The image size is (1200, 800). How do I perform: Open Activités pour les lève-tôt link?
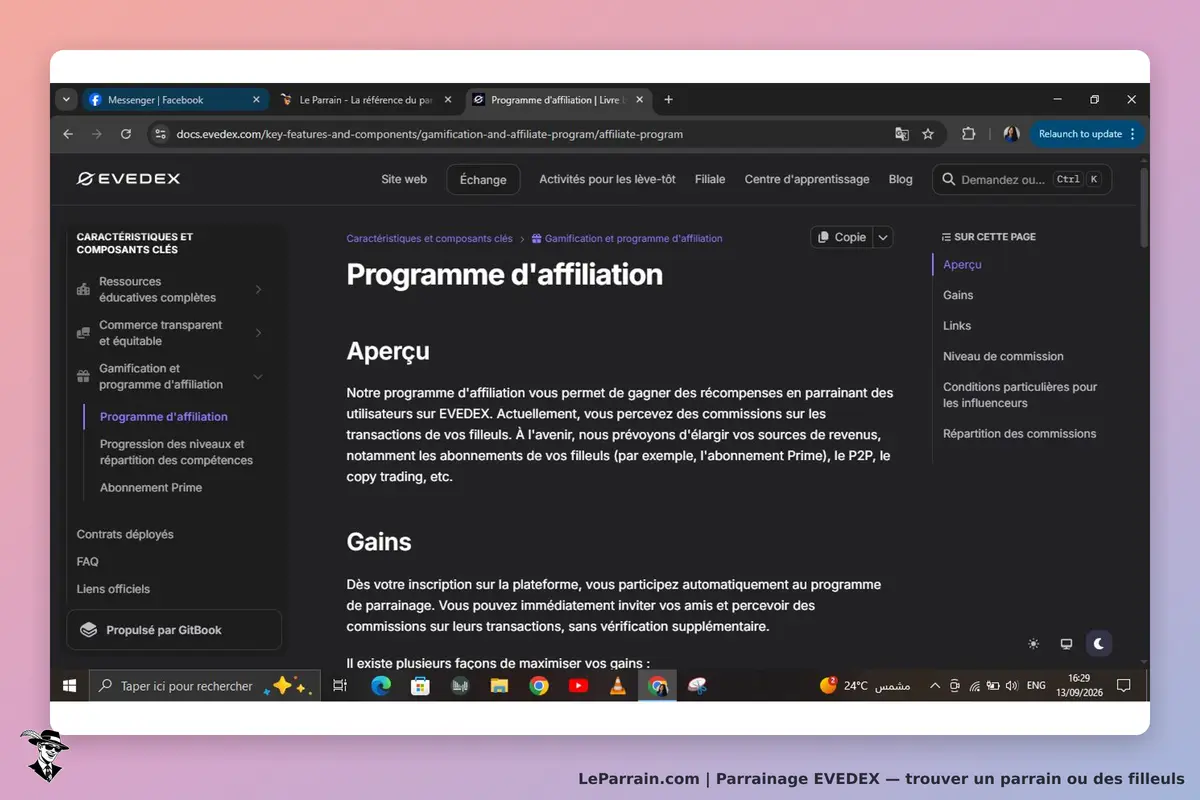pyautogui.click(x=607, y=179)
